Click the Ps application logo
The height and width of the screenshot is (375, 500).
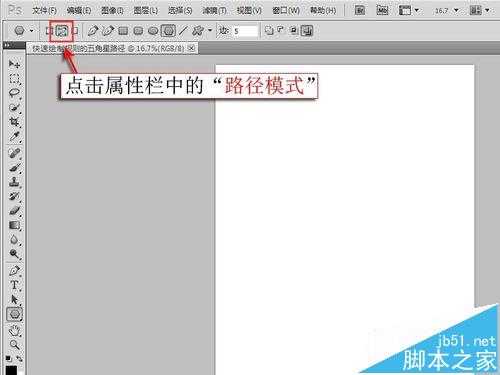coord(15,10)
